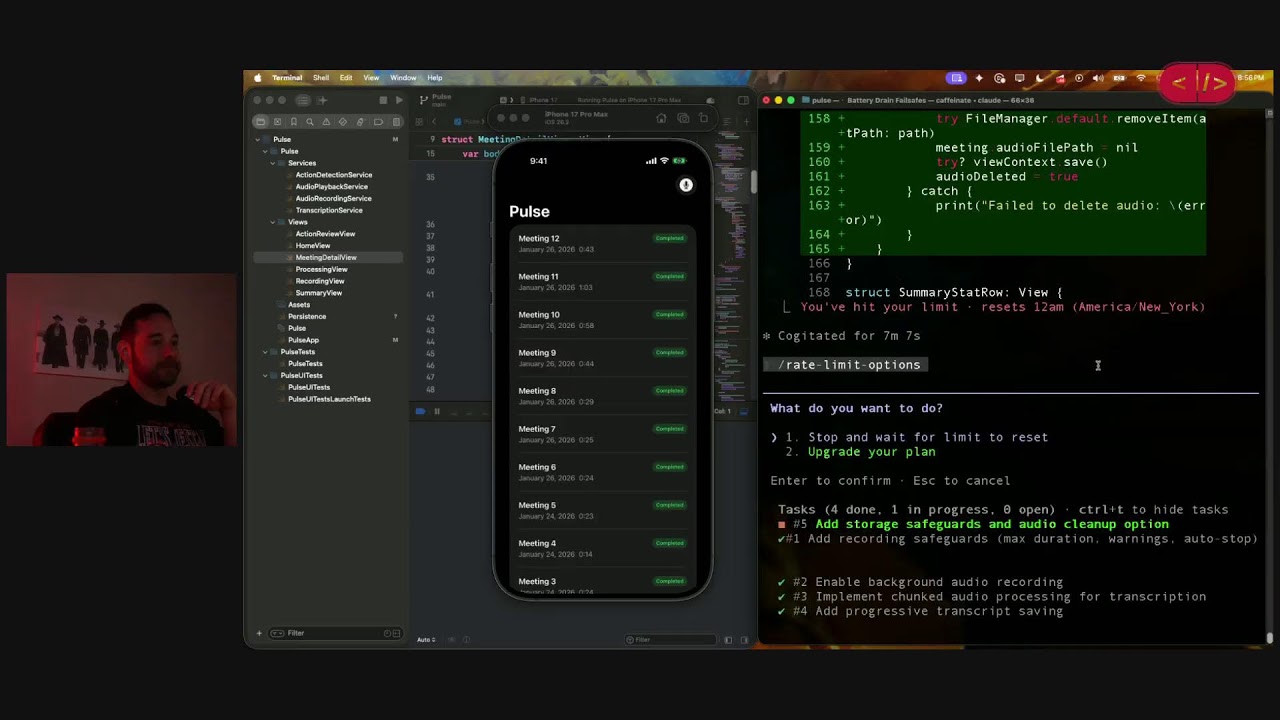Open the Edit menu
Image resolution: width=1280 pixels, height=720 pixels.
pyautogui.click(x=346, y=78)
